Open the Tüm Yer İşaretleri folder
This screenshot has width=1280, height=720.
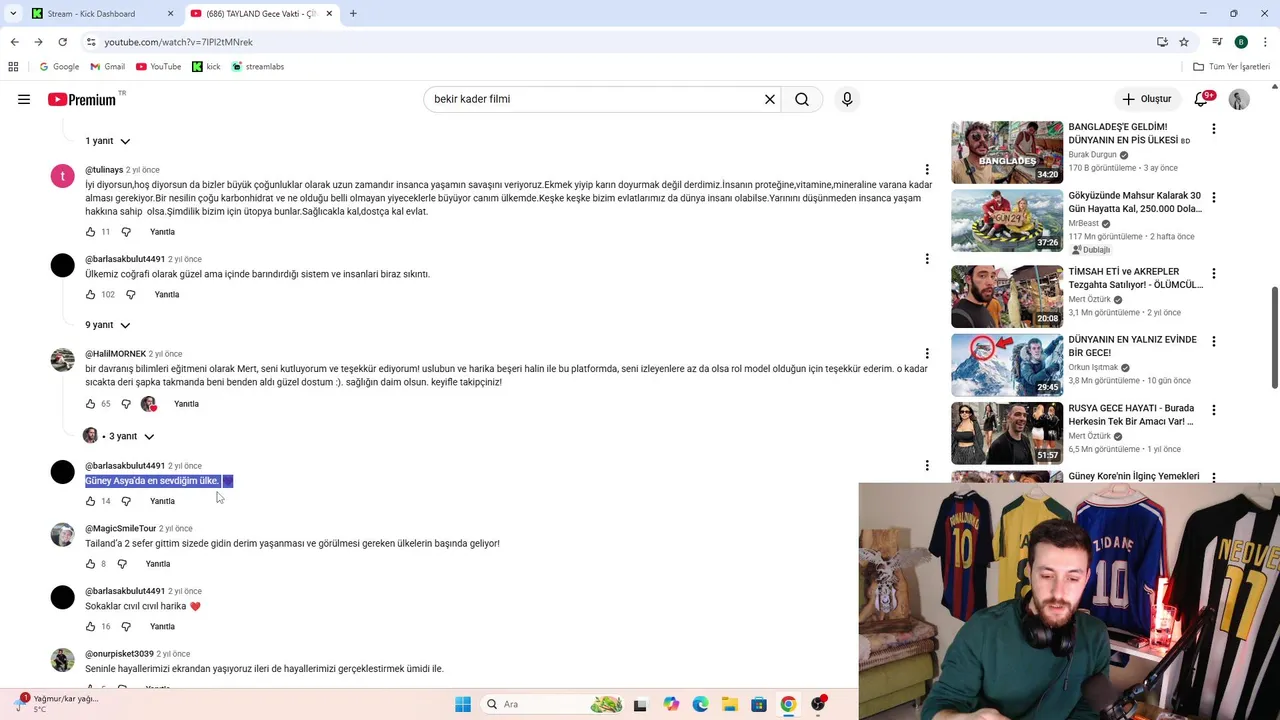(x=1231, y=67)
